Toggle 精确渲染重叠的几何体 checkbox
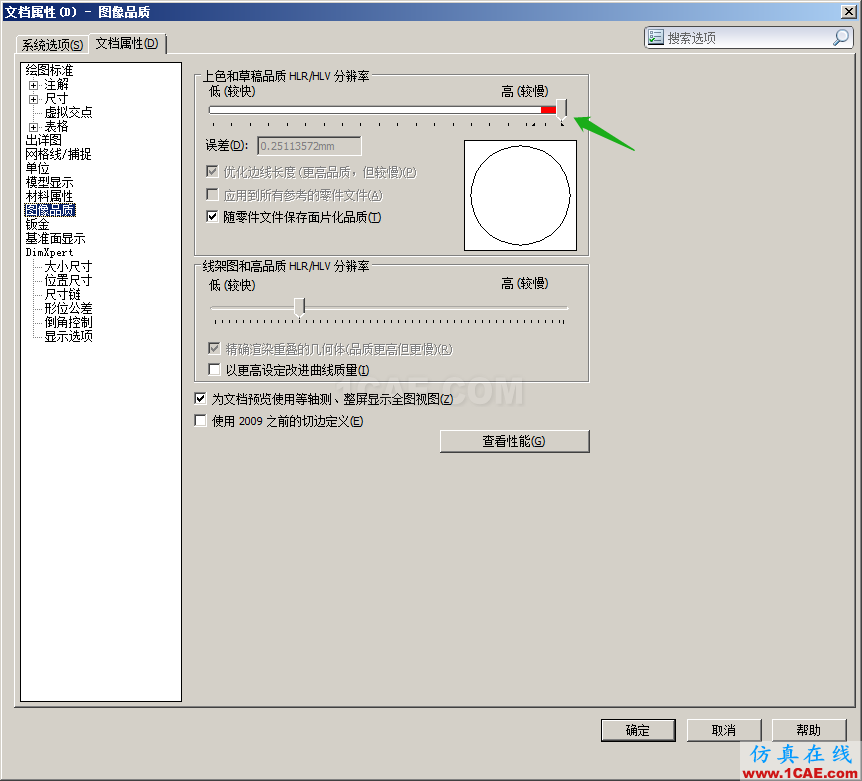 coord(214,348)
